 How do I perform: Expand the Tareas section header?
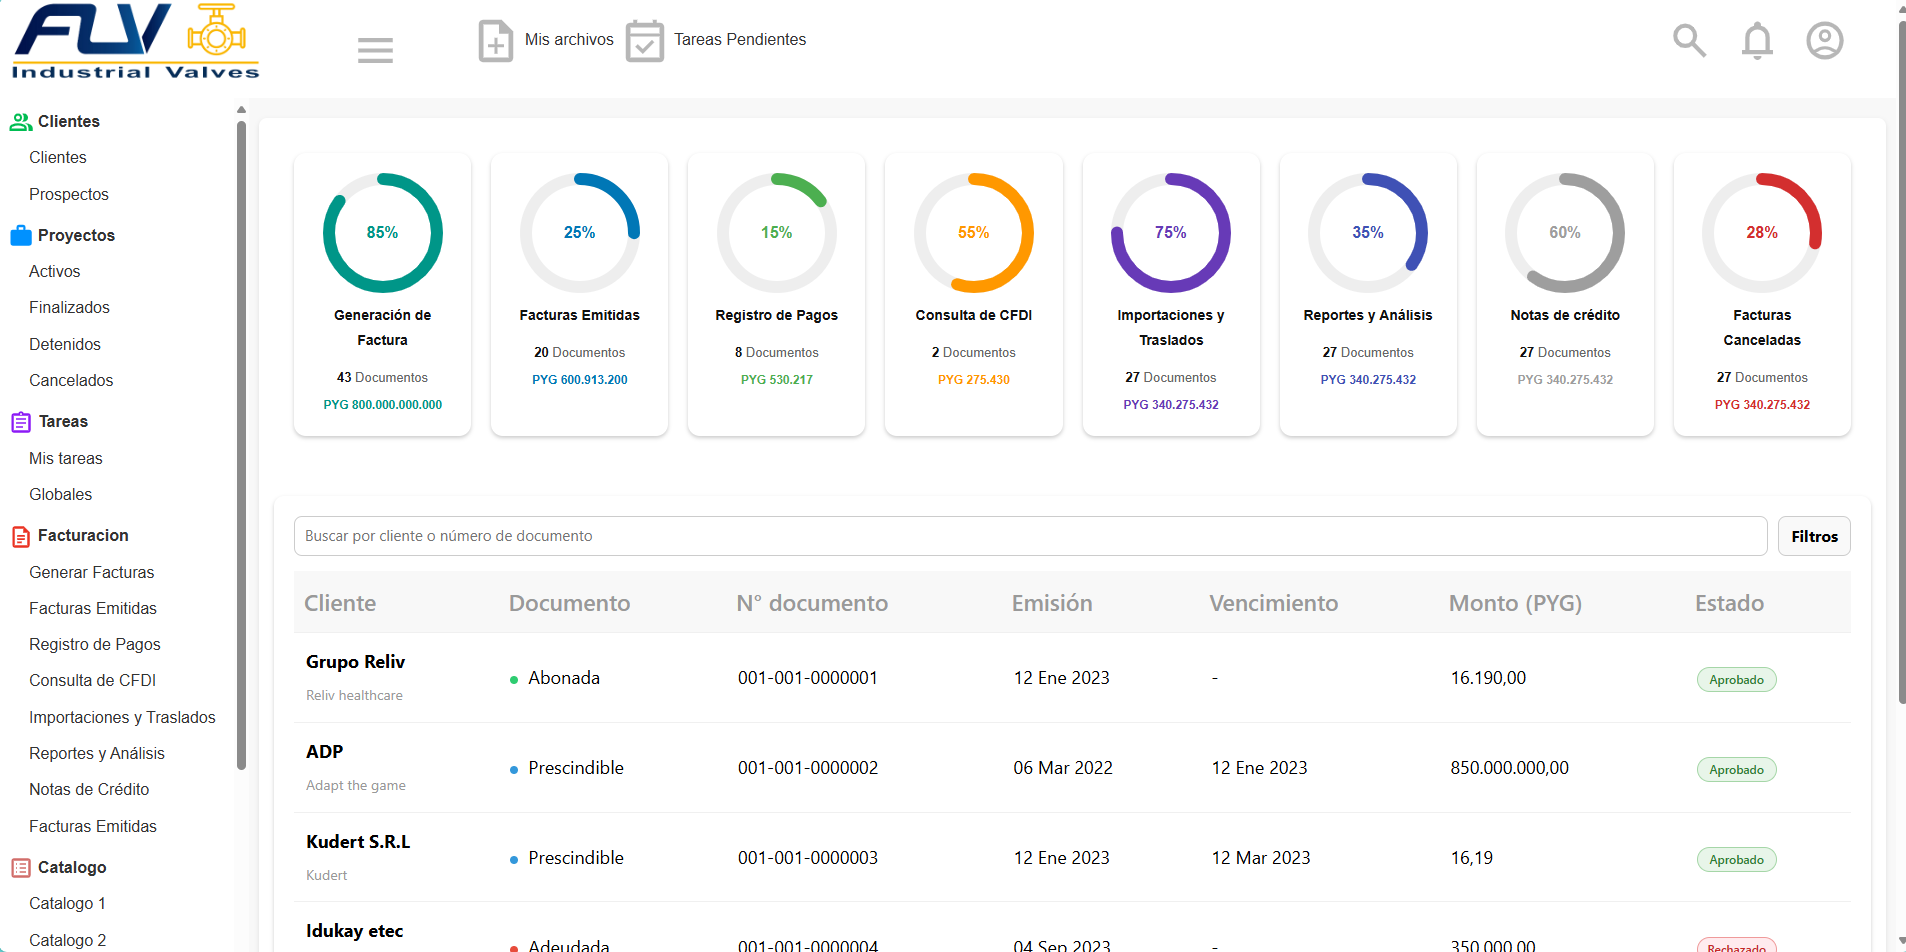63,421
